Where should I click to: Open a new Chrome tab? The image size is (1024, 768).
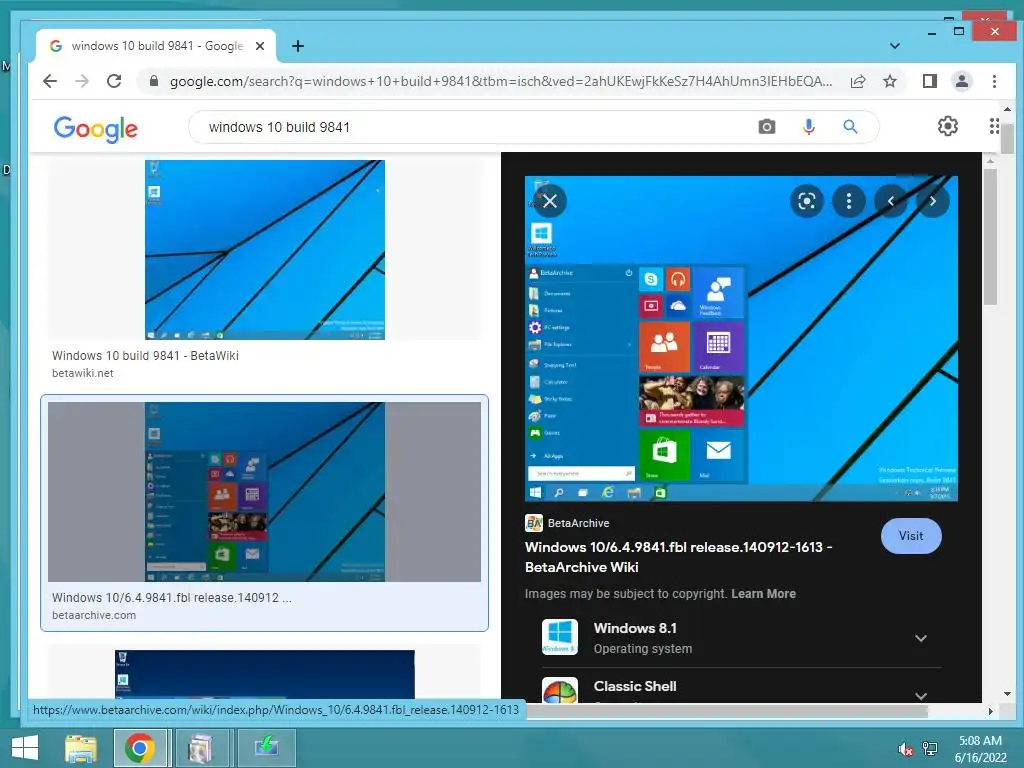point(298,46)
